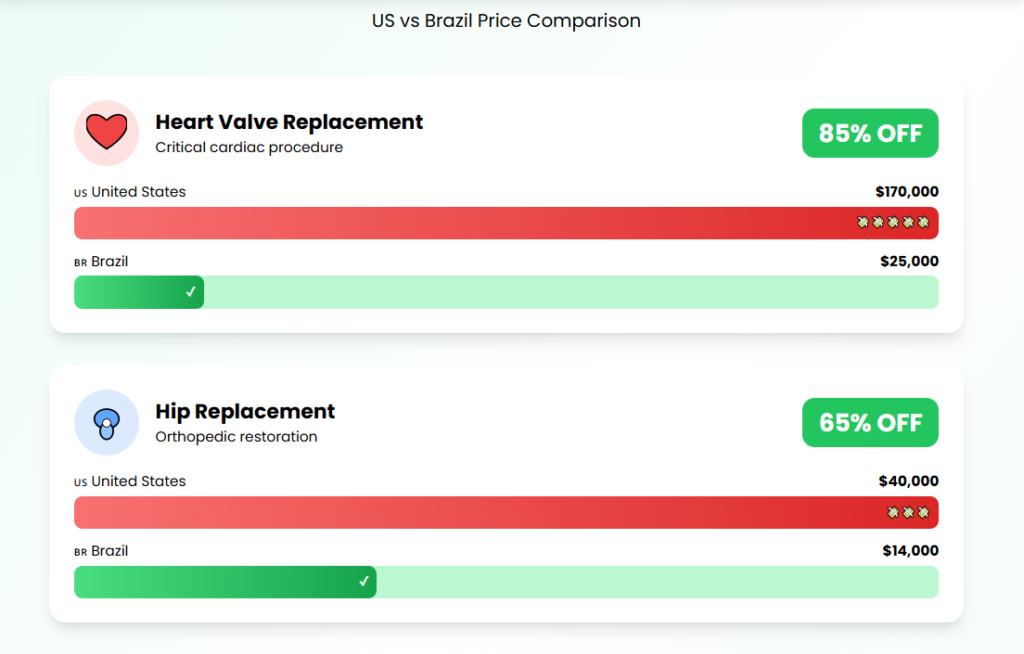Click the checkmark on the Hip Replacement Brazil bar
The height and width of the screenshot is (654, 1024).
click(364, 582)
